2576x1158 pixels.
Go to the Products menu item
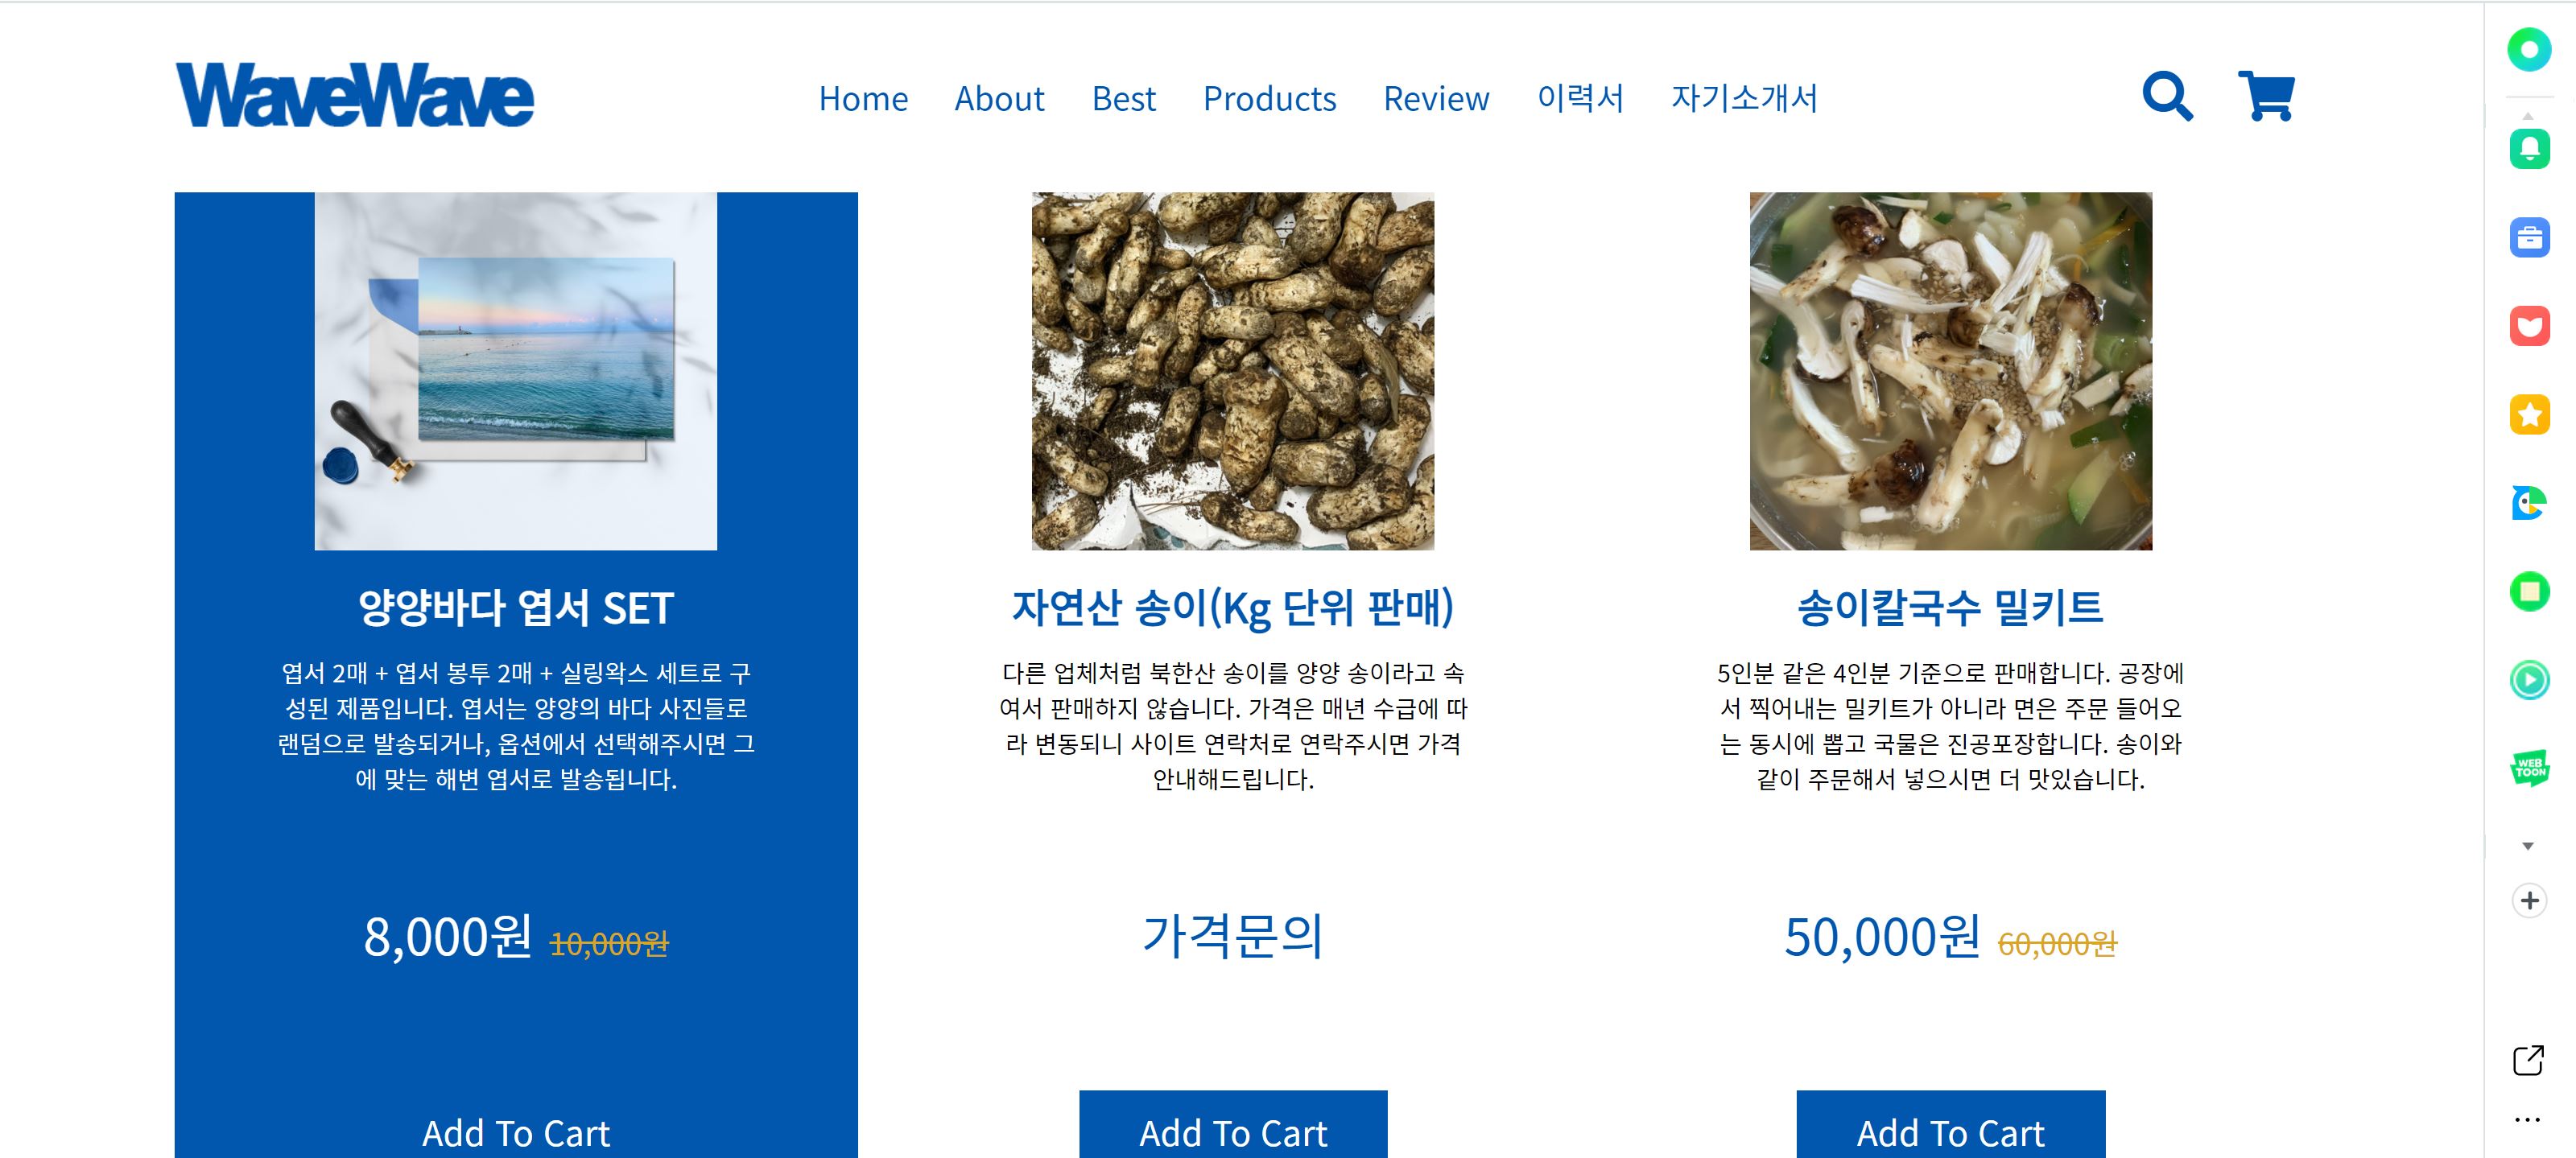[1269, 98]
